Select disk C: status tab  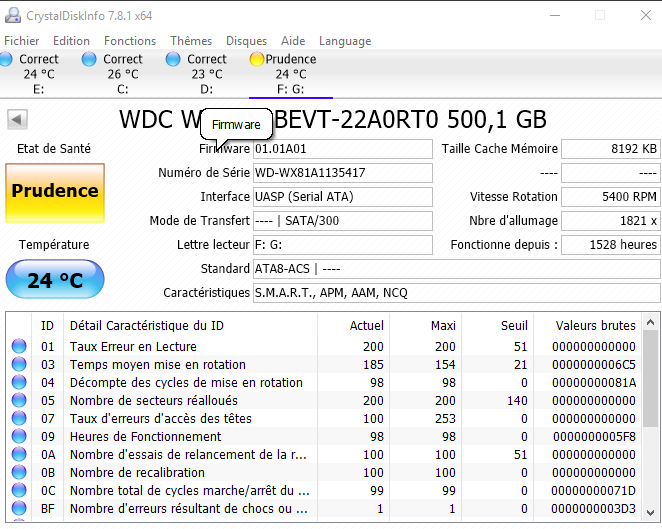point(122,74)
